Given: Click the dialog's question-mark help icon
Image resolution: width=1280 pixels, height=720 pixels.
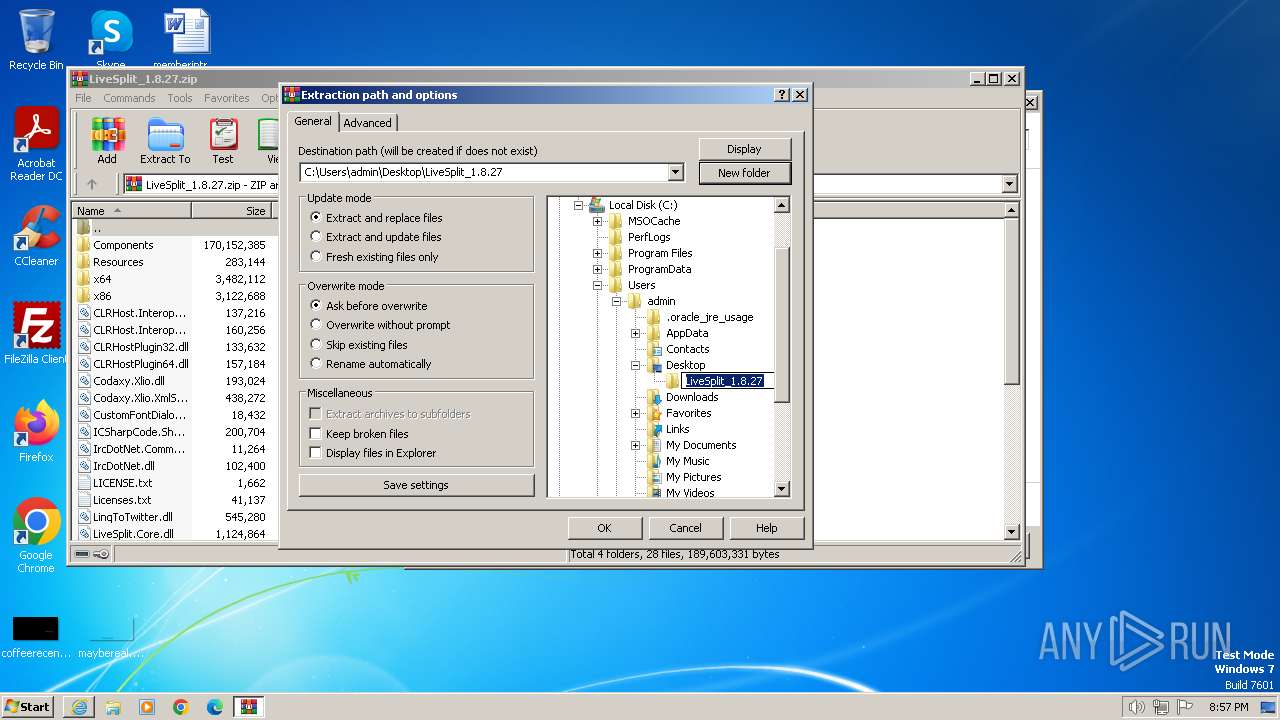Looking at the screenshot, I should tap(782, 95).
